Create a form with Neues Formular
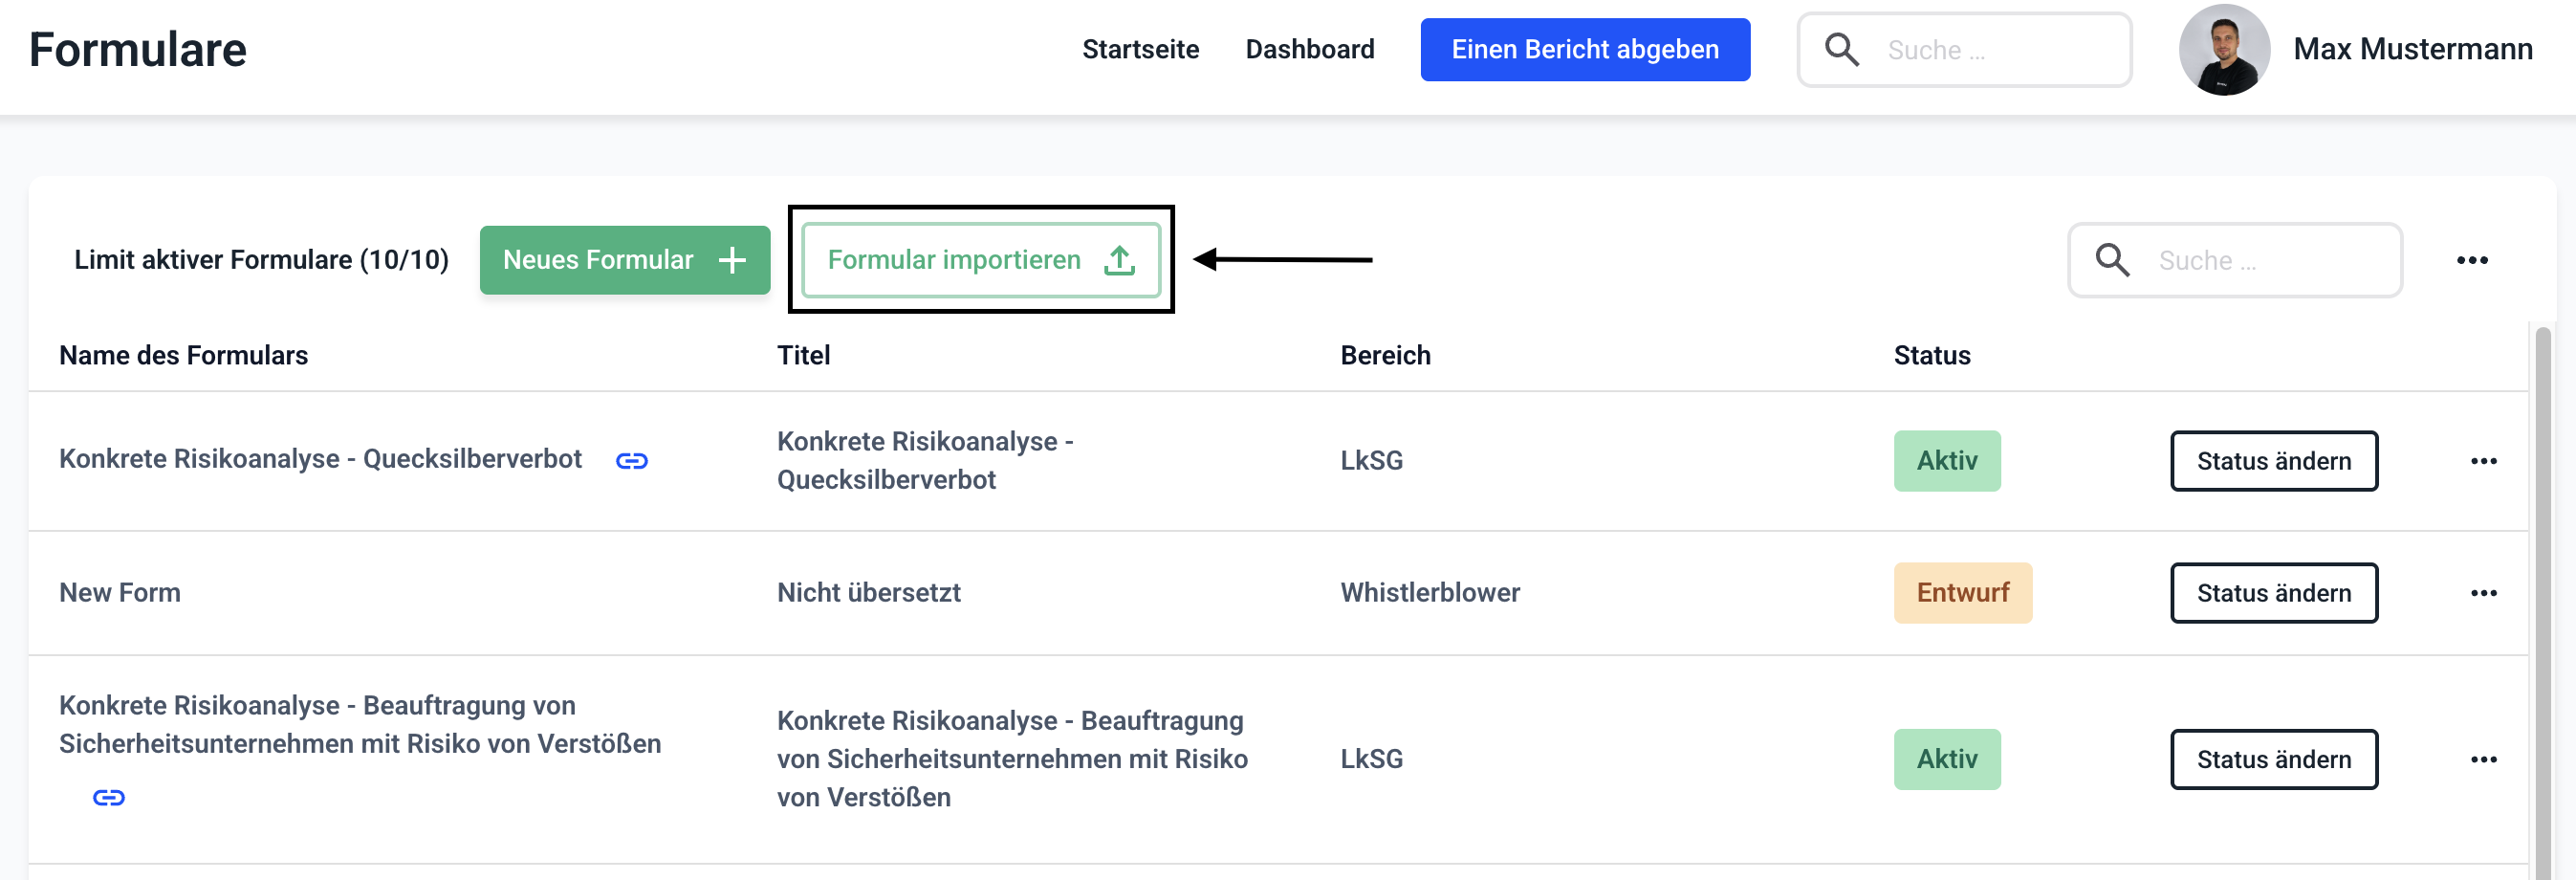Image resolution: width=2576 pixels, height=880 pixels. click(x=624, y=260)
